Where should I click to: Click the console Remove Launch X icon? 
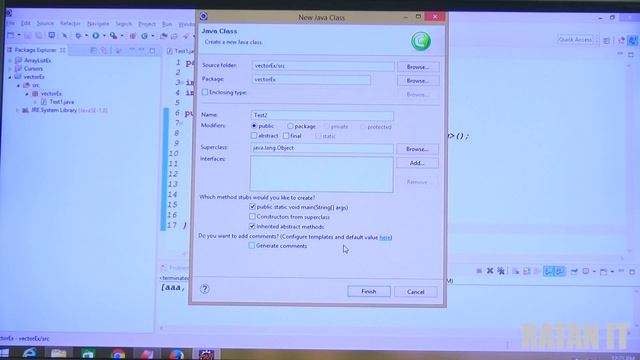[490, 271]
